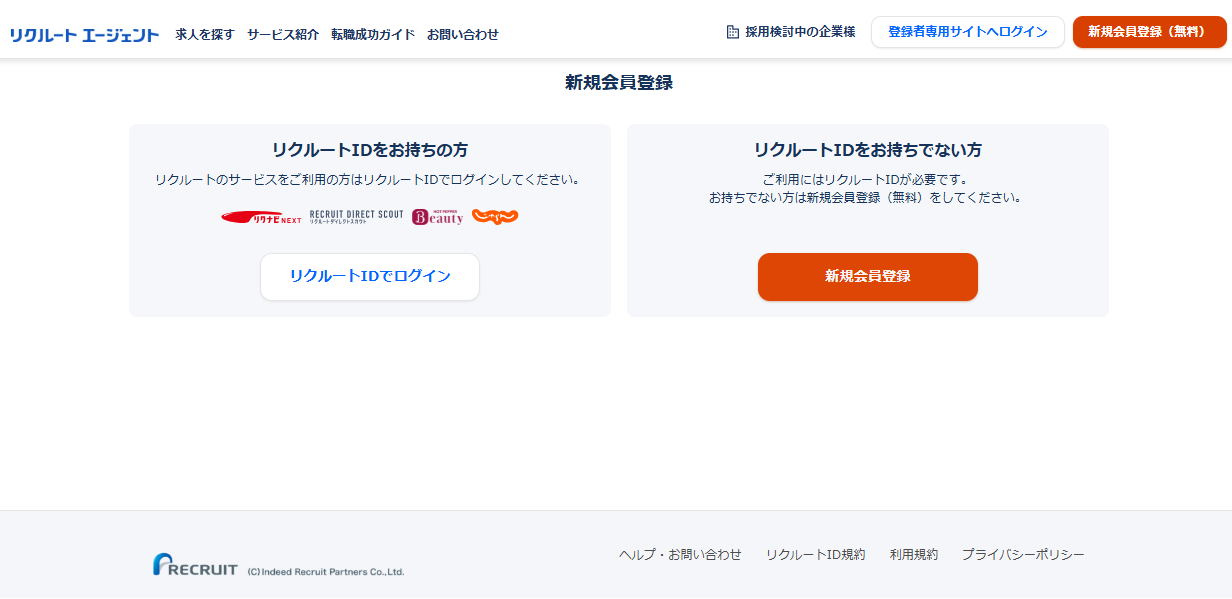The width and height of the screenshot is (1232, 599).
Task: Click heading リクルートIDをお持ちでない方
Action: 868,150
